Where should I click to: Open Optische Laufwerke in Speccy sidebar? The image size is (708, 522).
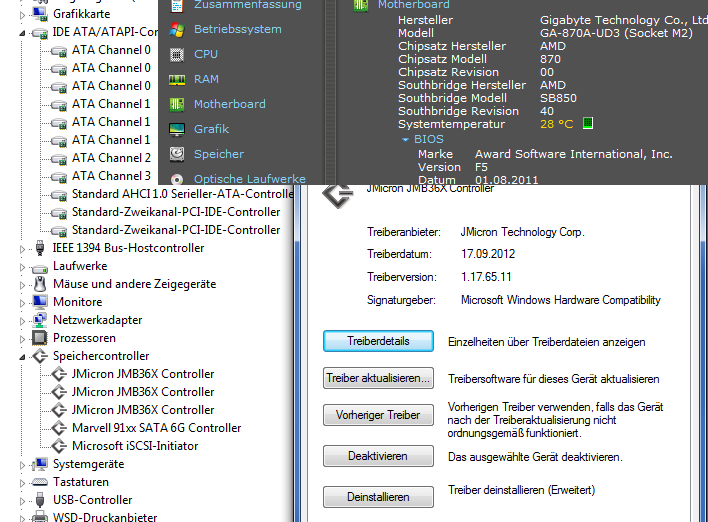tap(249, 179)
